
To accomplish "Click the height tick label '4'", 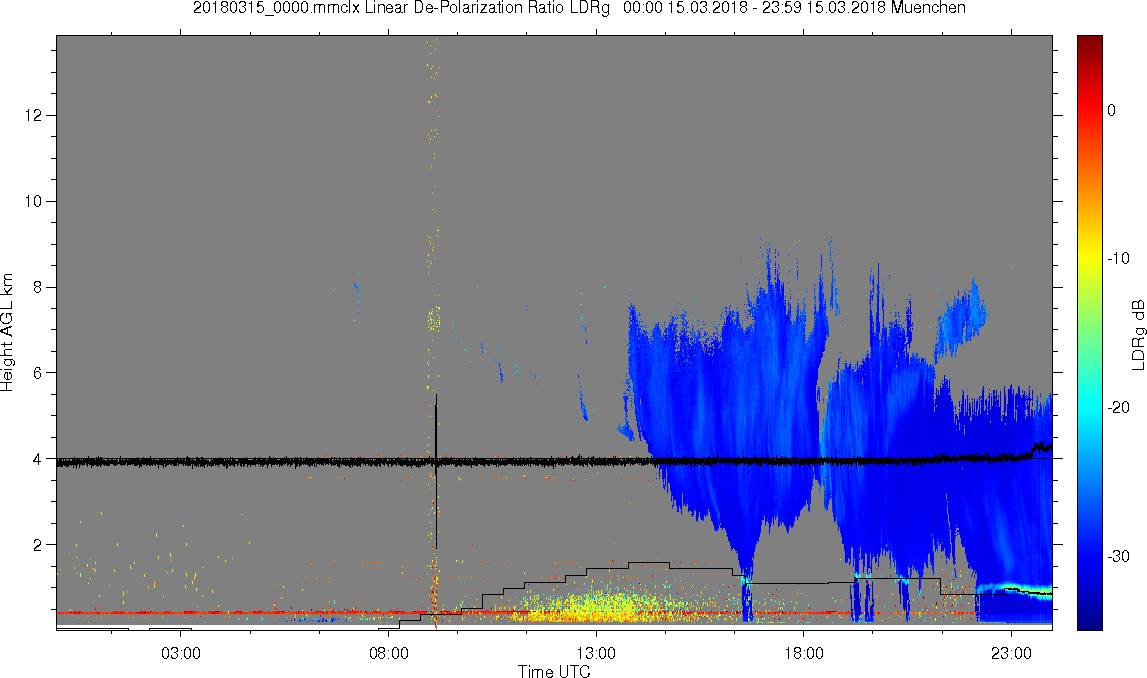I will [x=38, y=459].
